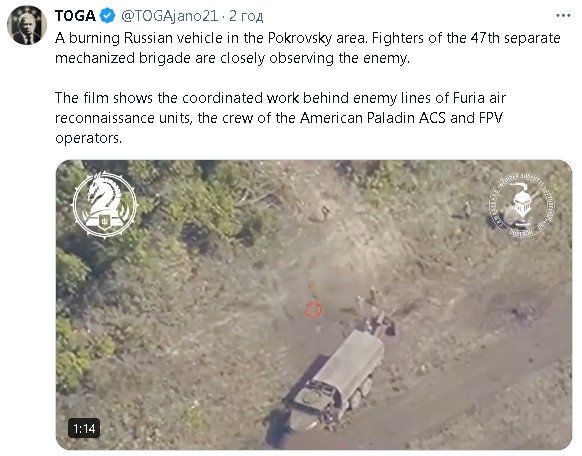This screenshot has width=582, height=456.
Task: Click the '2 год' post timestamp
Action: (246, 16)
